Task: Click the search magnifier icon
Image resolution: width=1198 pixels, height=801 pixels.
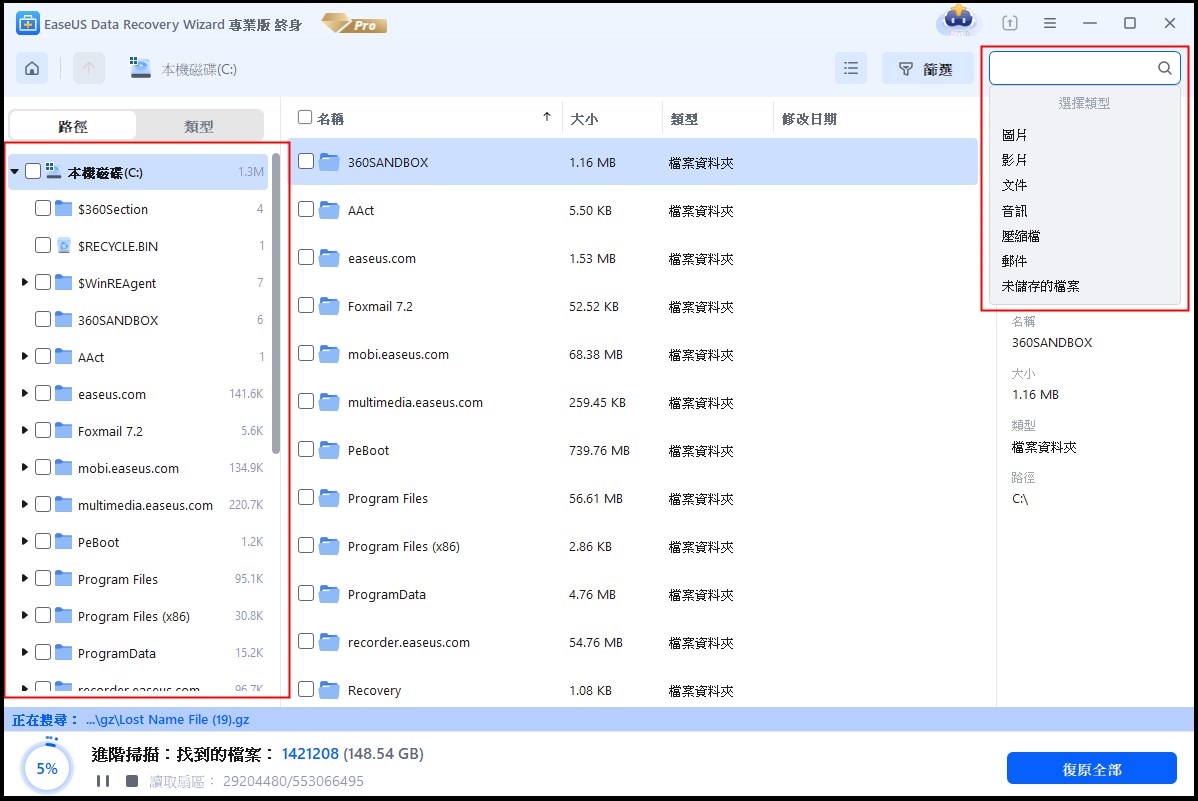Action: [x=1164, y=68]
